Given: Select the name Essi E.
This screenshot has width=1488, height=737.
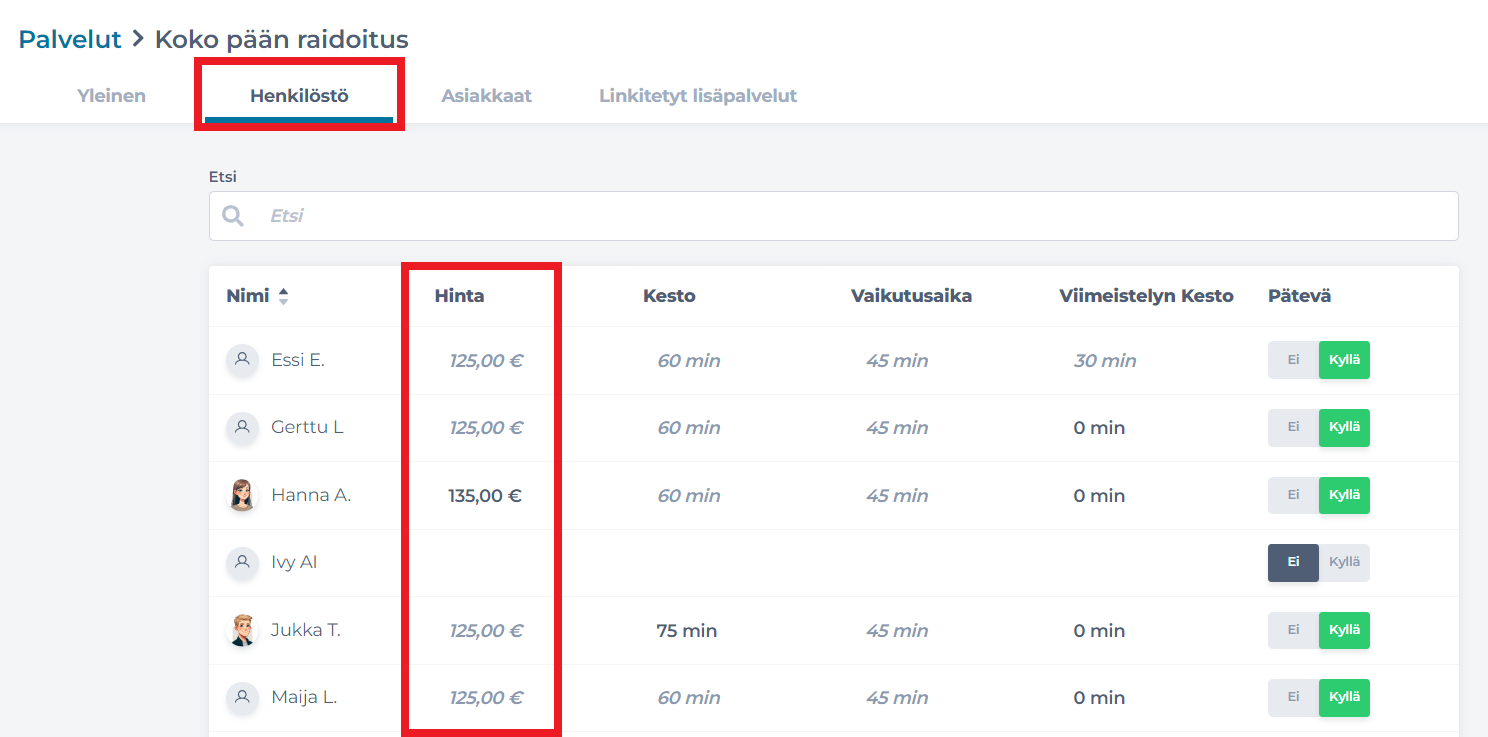Looking at the screenshot, I should (298, 360).
